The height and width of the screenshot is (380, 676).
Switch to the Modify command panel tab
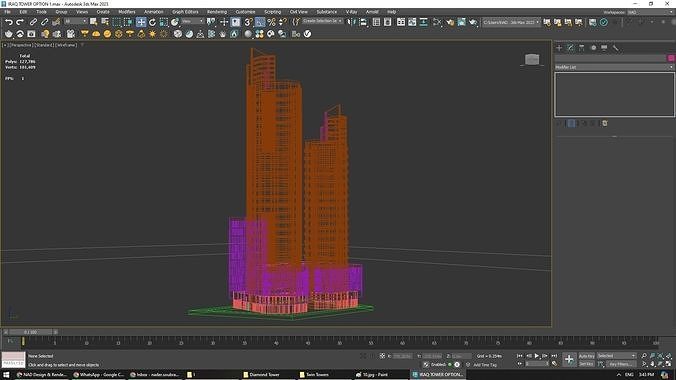[x=570, y=48]
